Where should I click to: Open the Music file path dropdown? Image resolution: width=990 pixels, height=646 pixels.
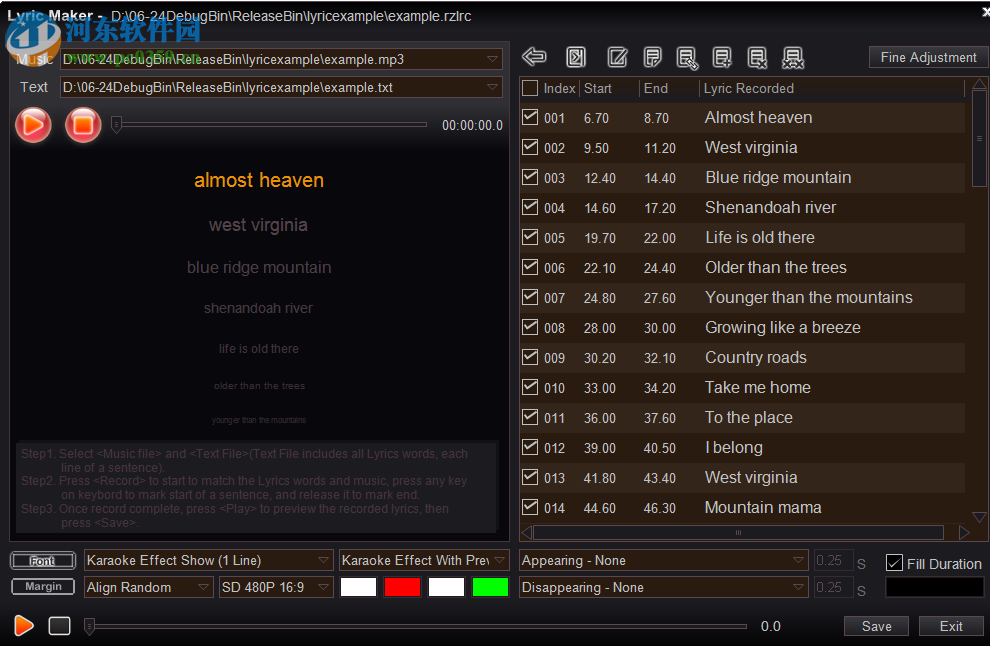(x=492, y=59)
